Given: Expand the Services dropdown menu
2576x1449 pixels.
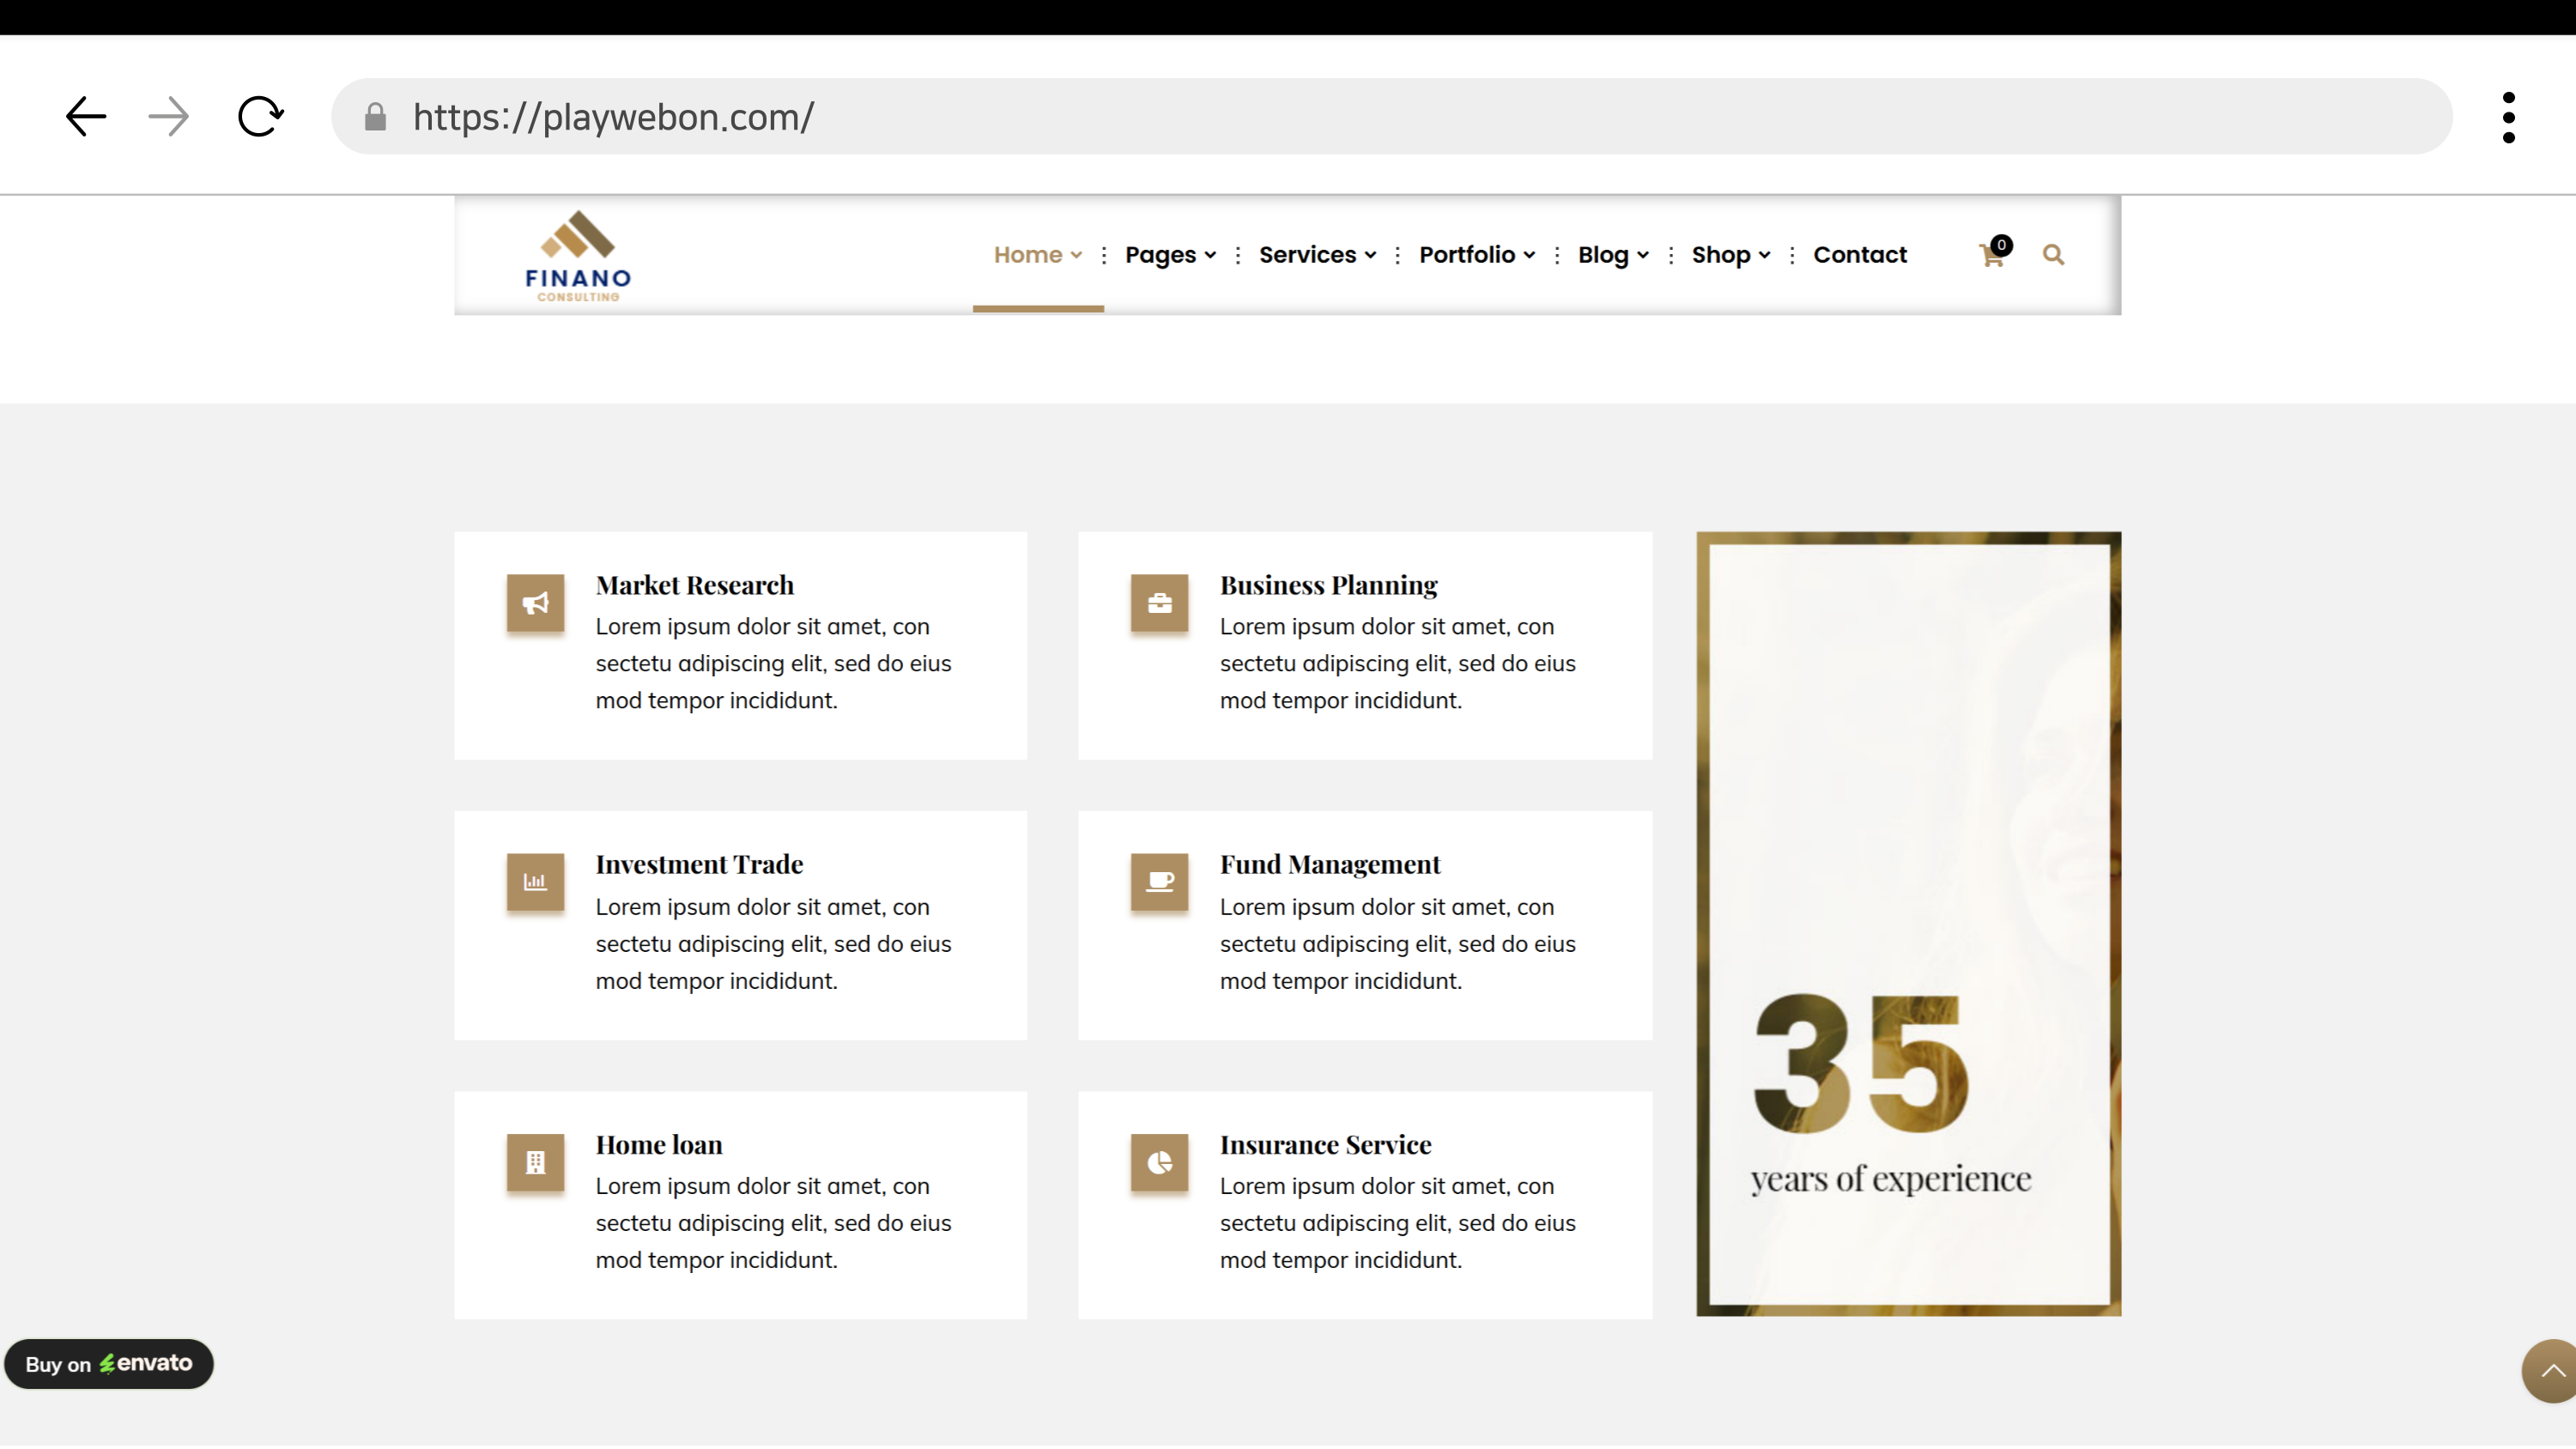Looking at the screenshot, I should point(1316,255).
